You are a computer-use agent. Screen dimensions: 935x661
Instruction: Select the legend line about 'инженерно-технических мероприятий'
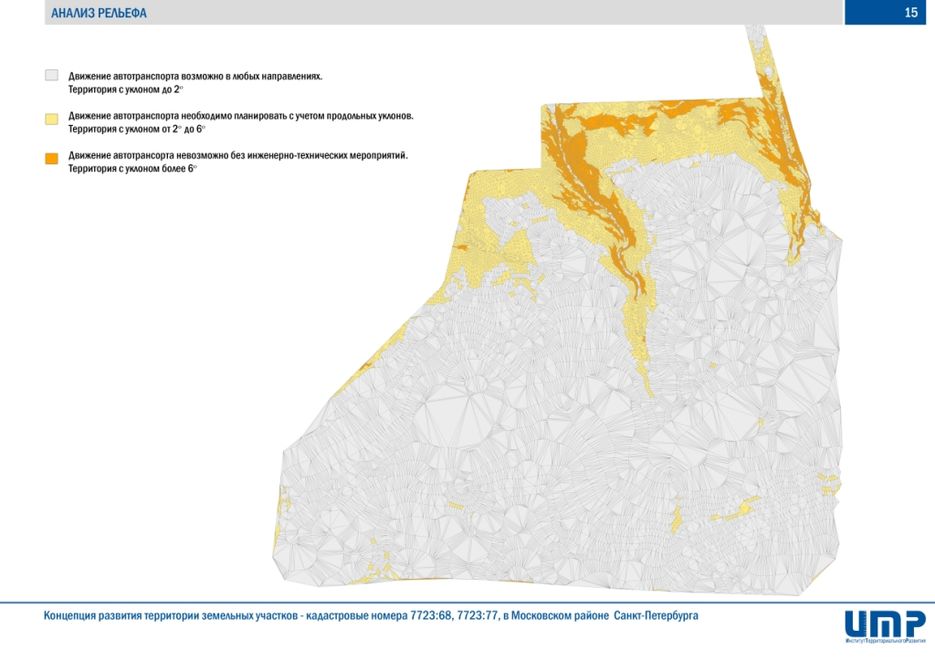(x=238, y=156)
